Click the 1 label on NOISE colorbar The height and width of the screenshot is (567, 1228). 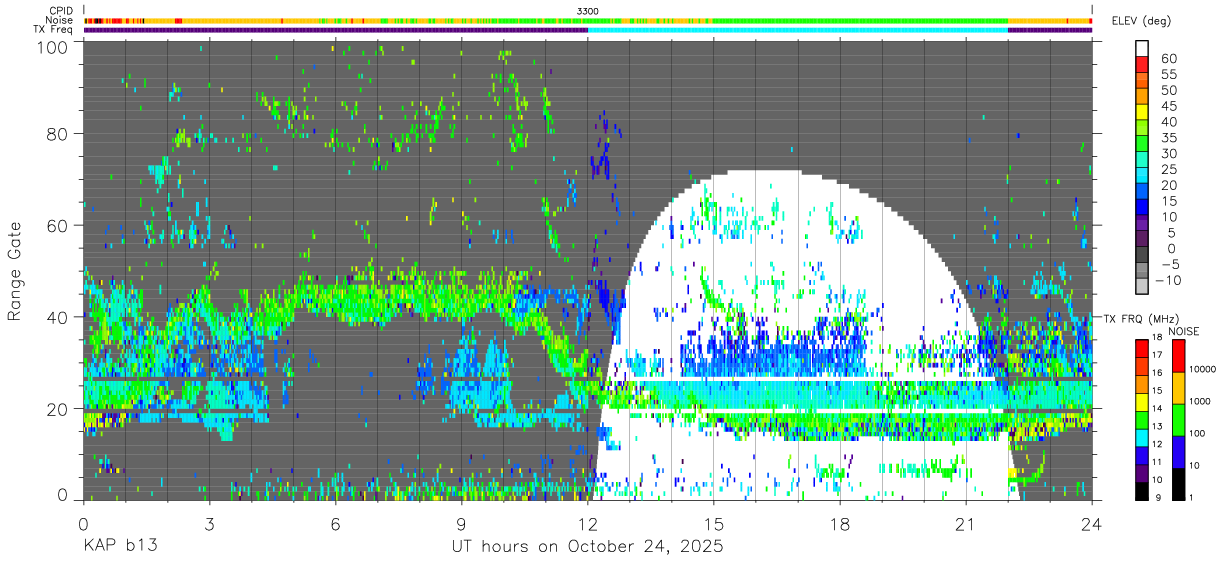pyautogui.click(x=1193, y=497)
